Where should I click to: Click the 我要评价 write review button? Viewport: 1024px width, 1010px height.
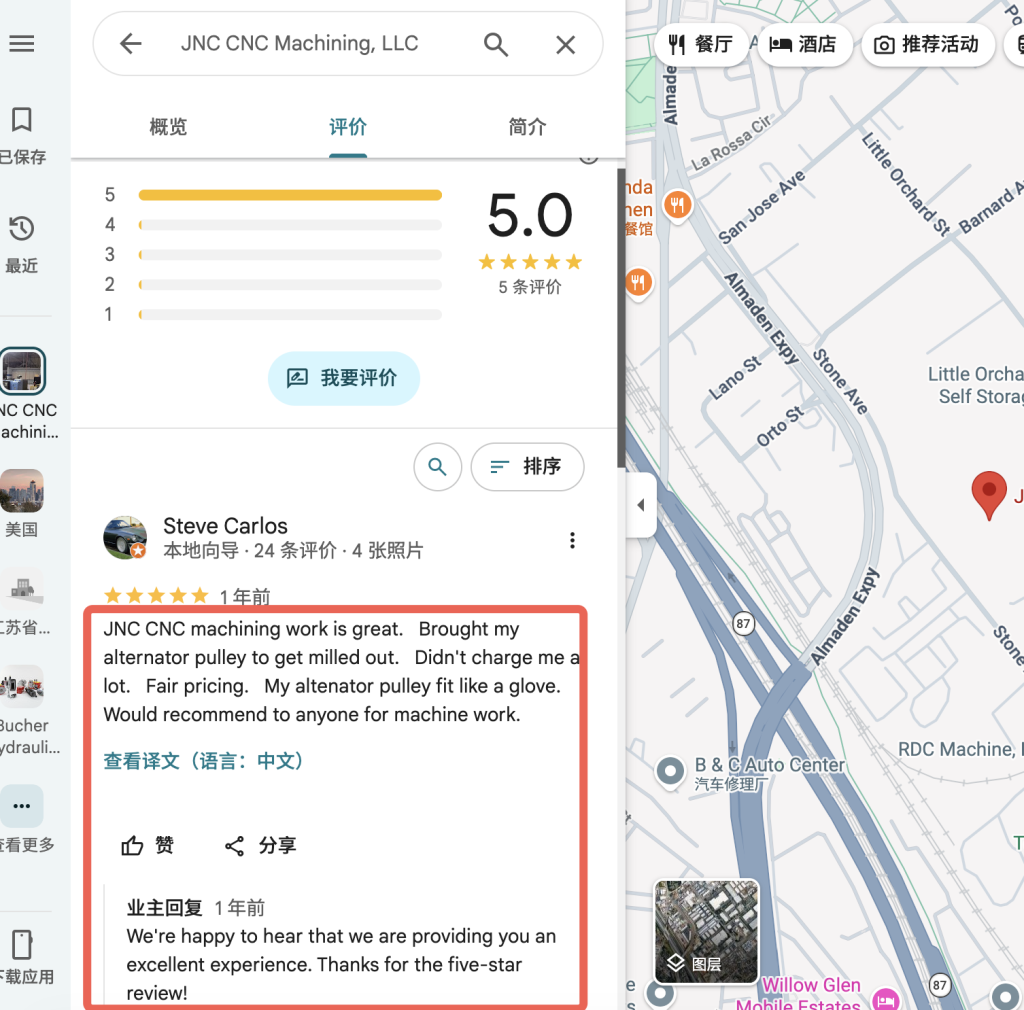tap(344, 378)
